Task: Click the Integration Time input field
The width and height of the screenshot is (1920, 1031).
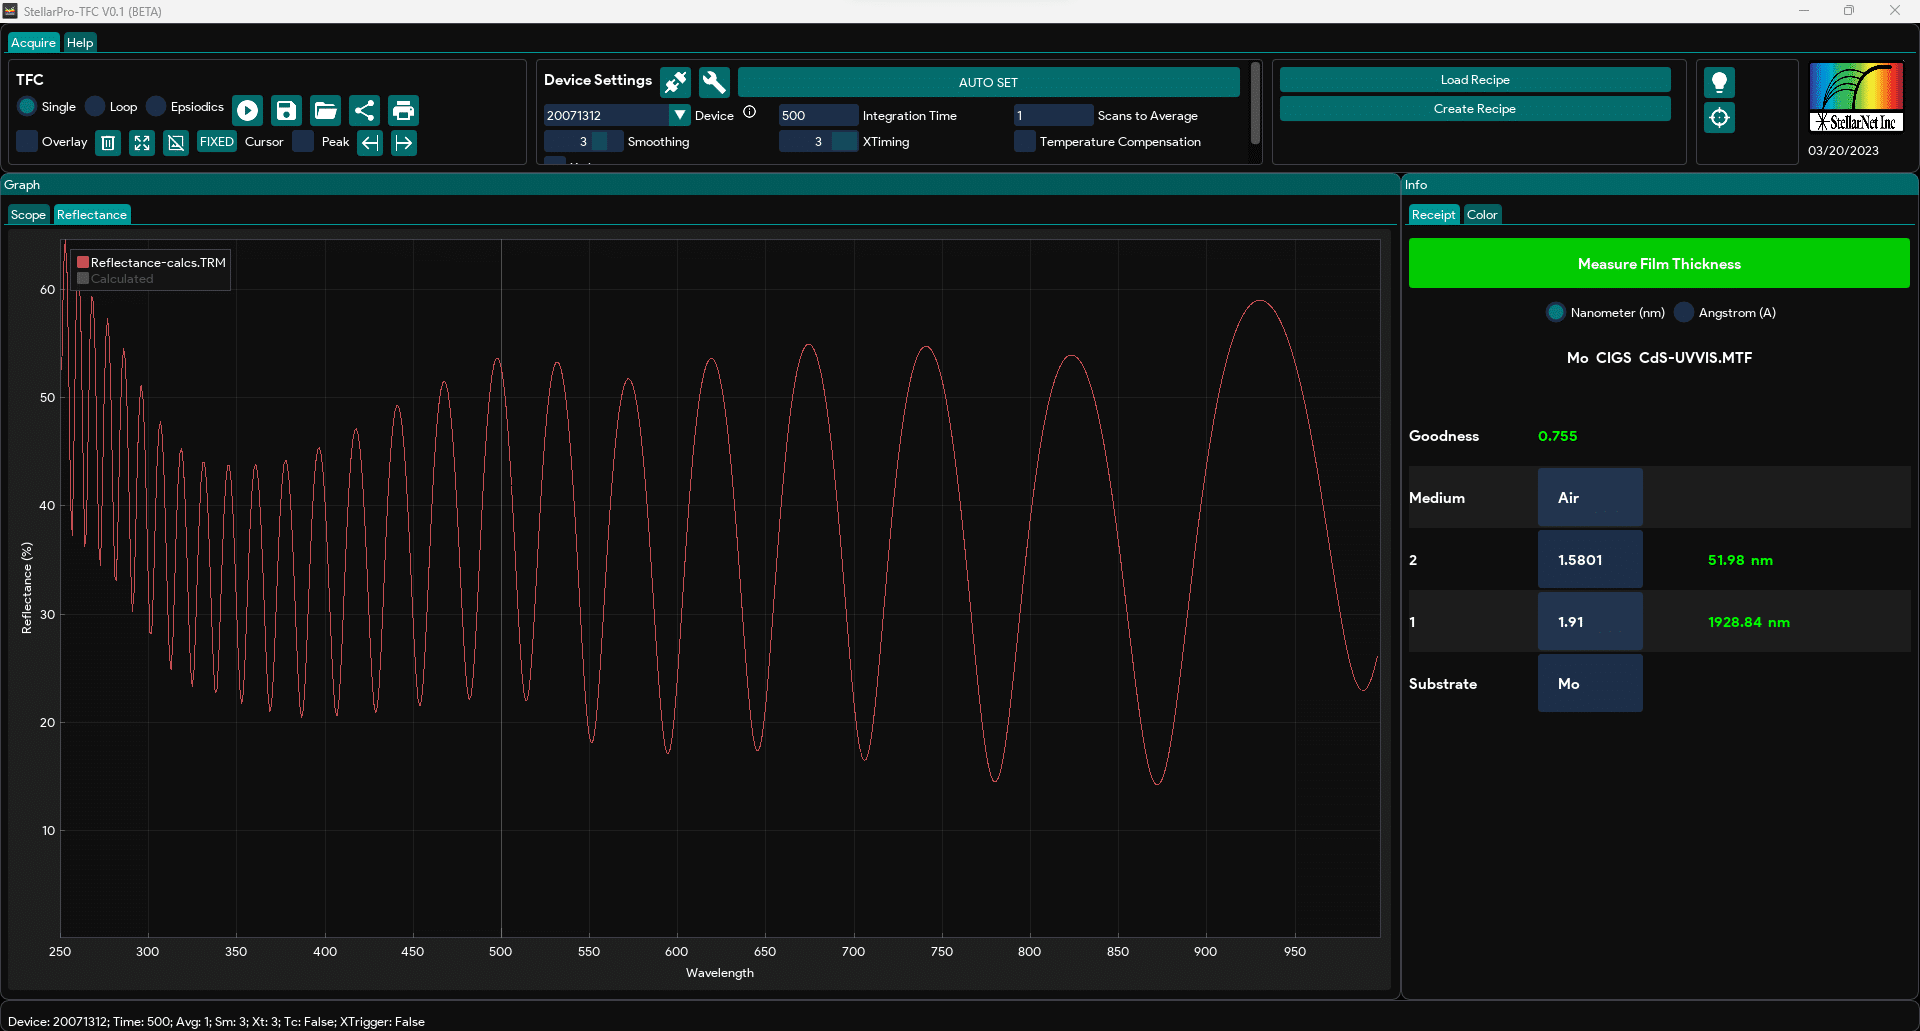Action: [818, 115]
